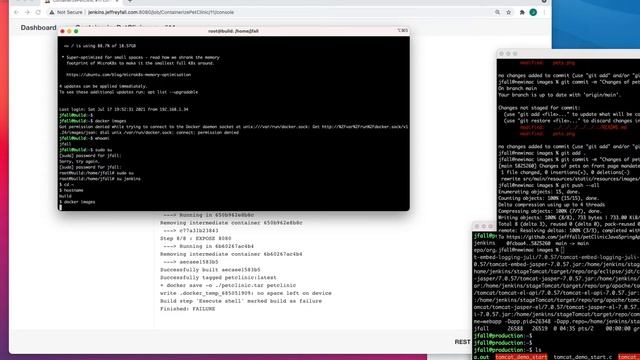Click 'Successfully tagged petclinic:latest' line

(218, 278)
